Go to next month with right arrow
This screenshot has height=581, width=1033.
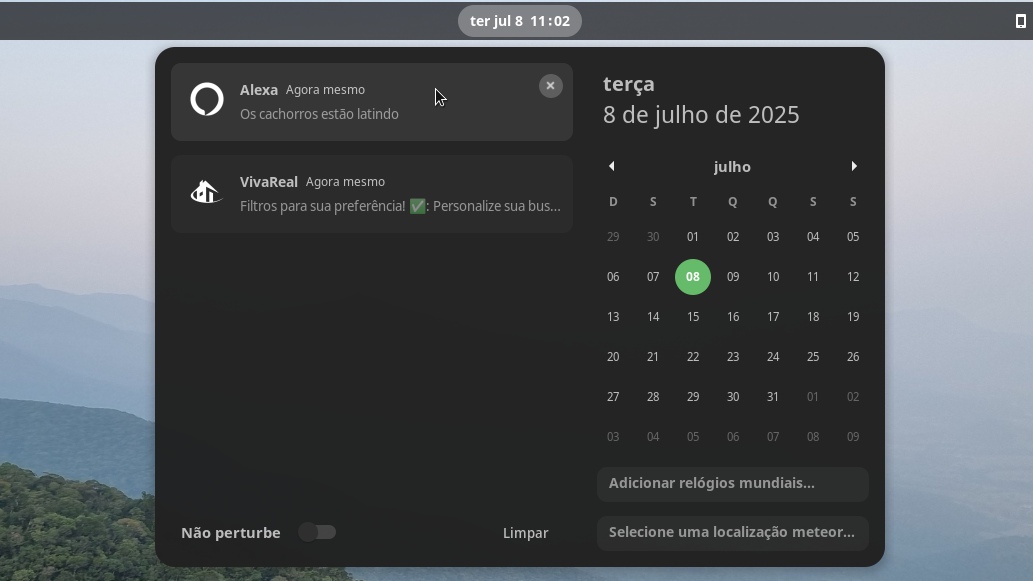(x=854, y=166)
